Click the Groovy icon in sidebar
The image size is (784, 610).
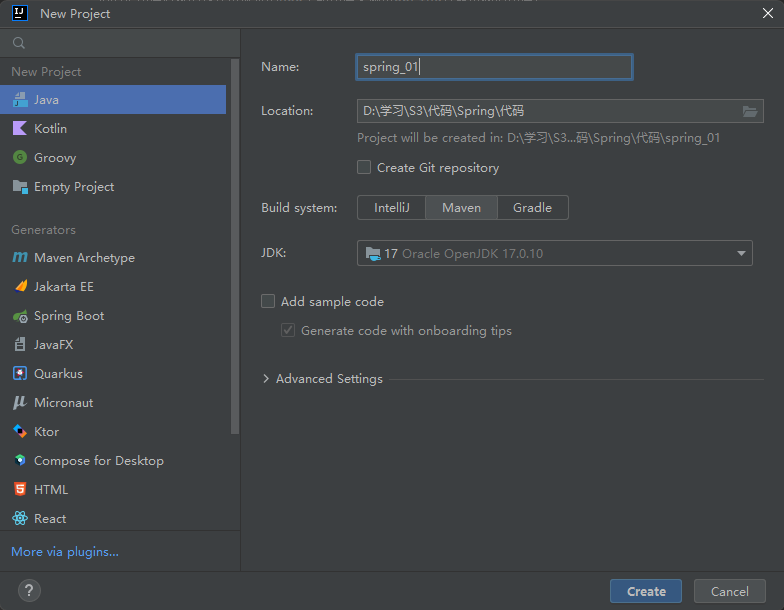pyautogui.click(x=20, y=158)
